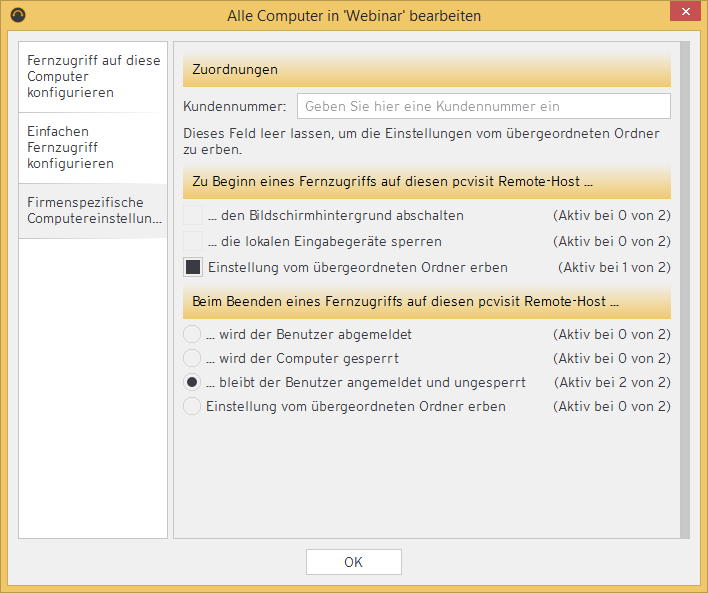Choose 'wird der Computer gesperrt' radio option
708x593 pixels.
pyautogui.click(x=192, y=358)
